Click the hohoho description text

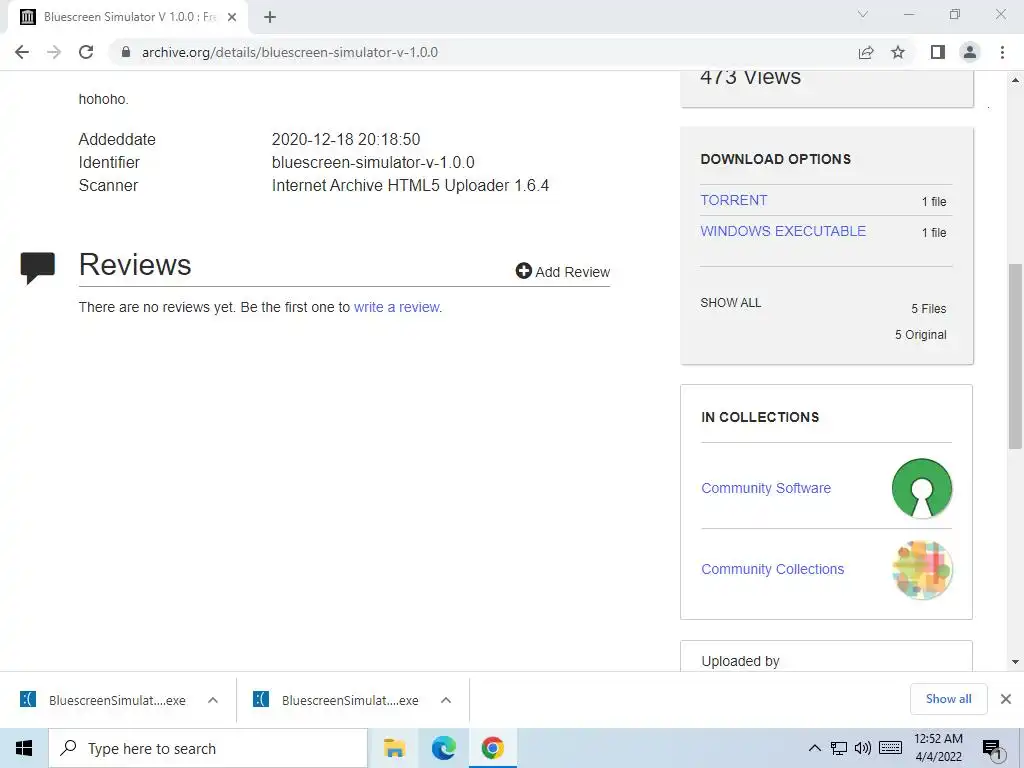[x=103, y=99]
